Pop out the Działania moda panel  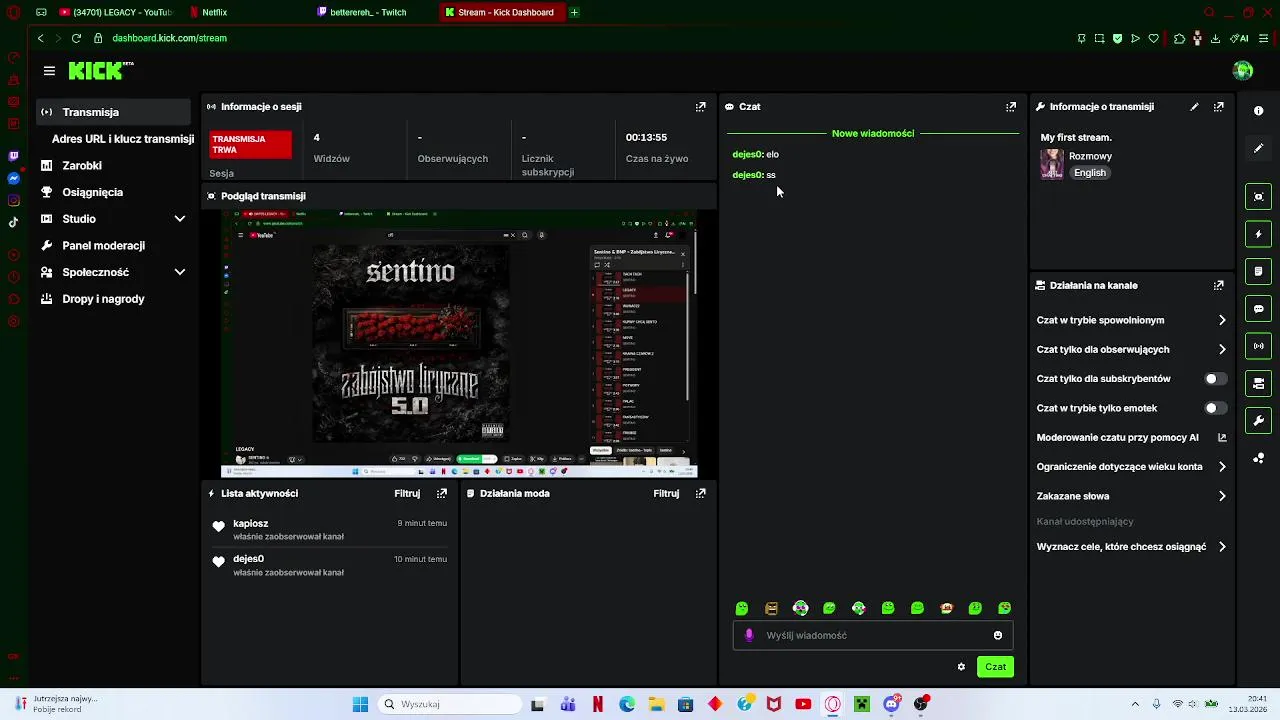point(701,493)
